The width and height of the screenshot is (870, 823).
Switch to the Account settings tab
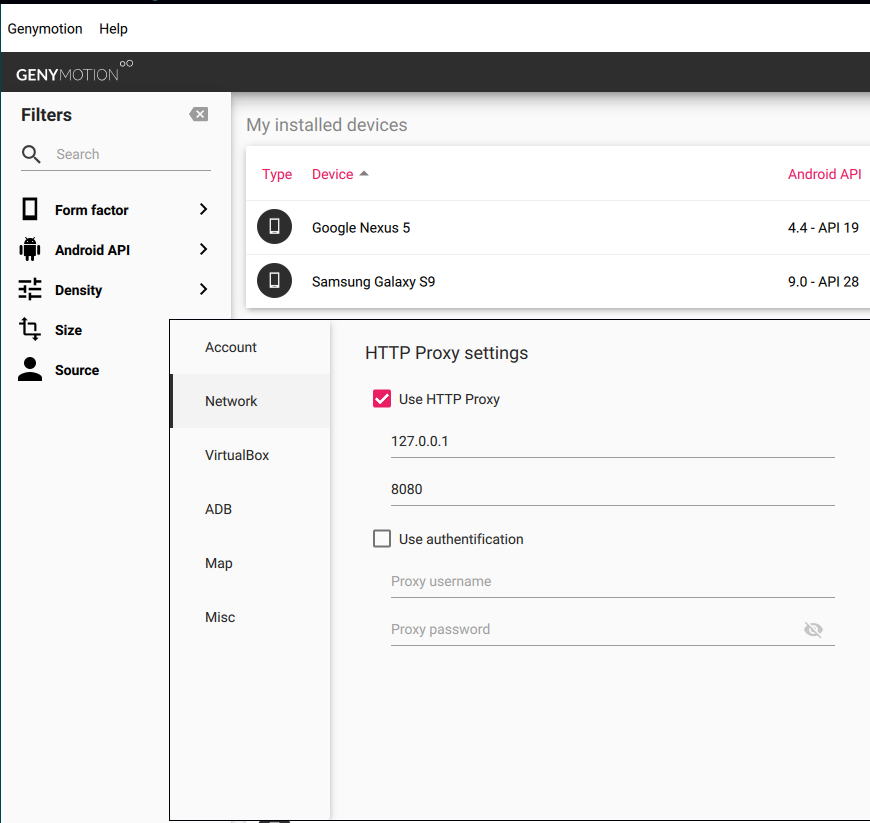(x=250, y=347)
